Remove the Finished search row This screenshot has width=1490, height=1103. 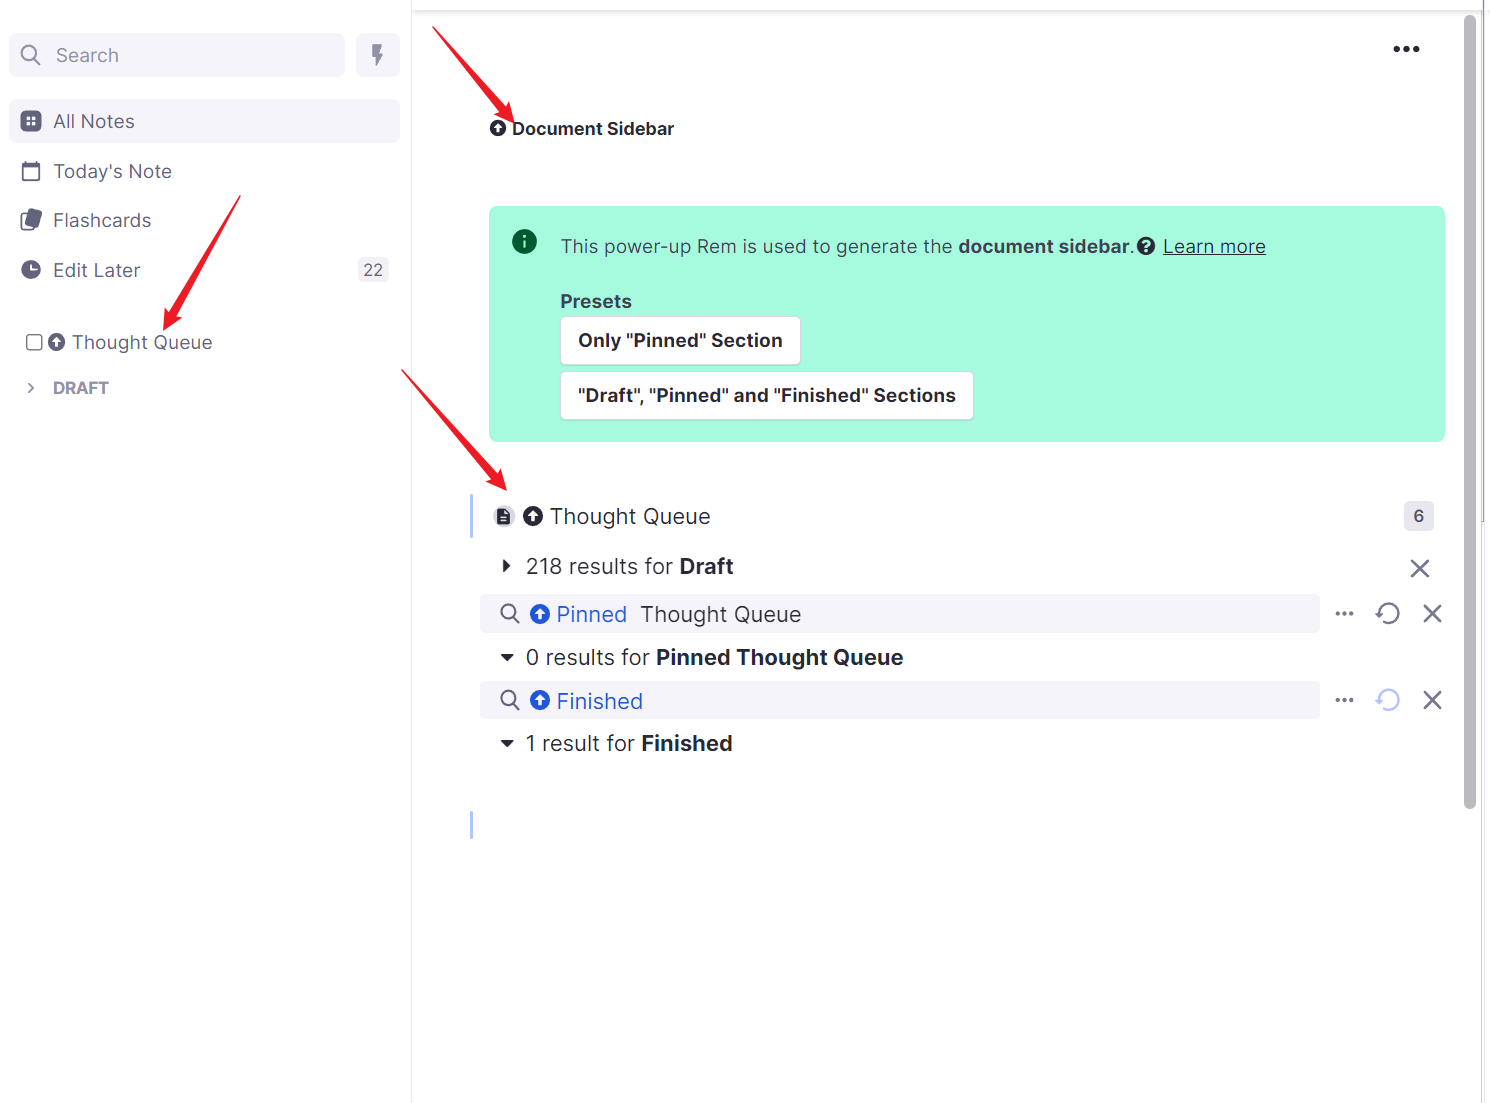(1432, 700)
